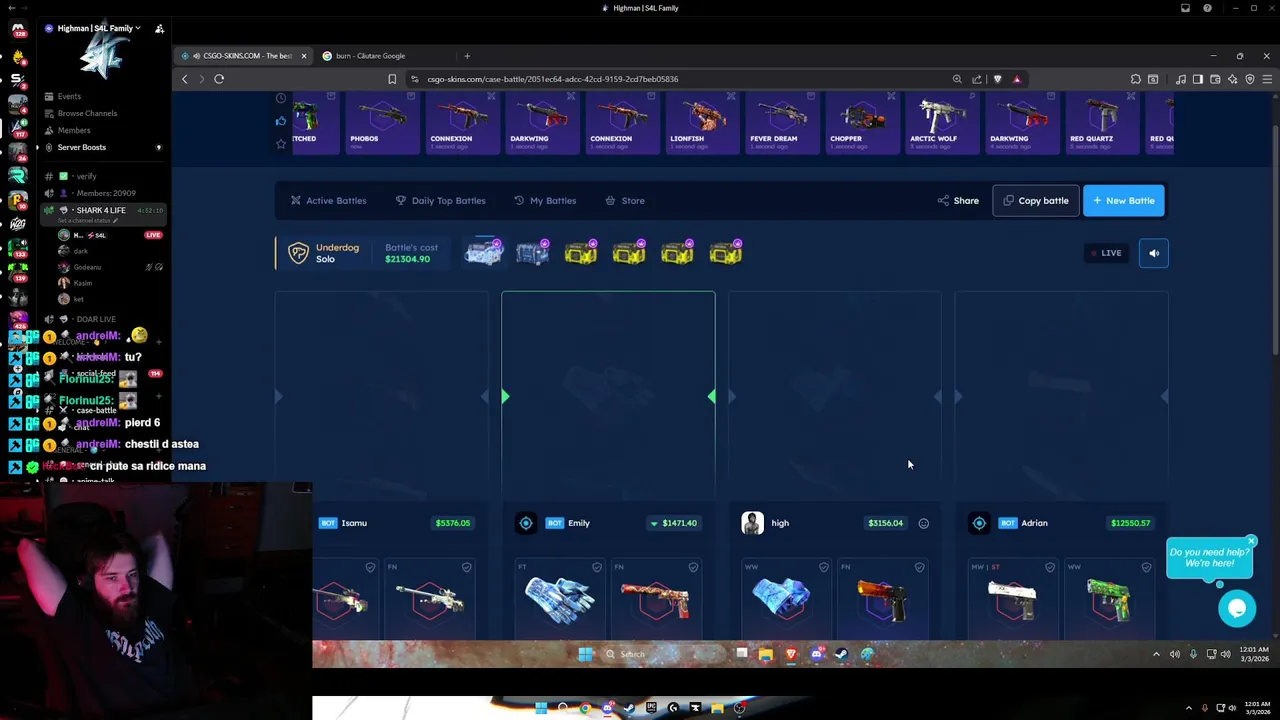Screen dimensions: 1280x720
Task: Open a new browser tab
Action: coord(467,56)
